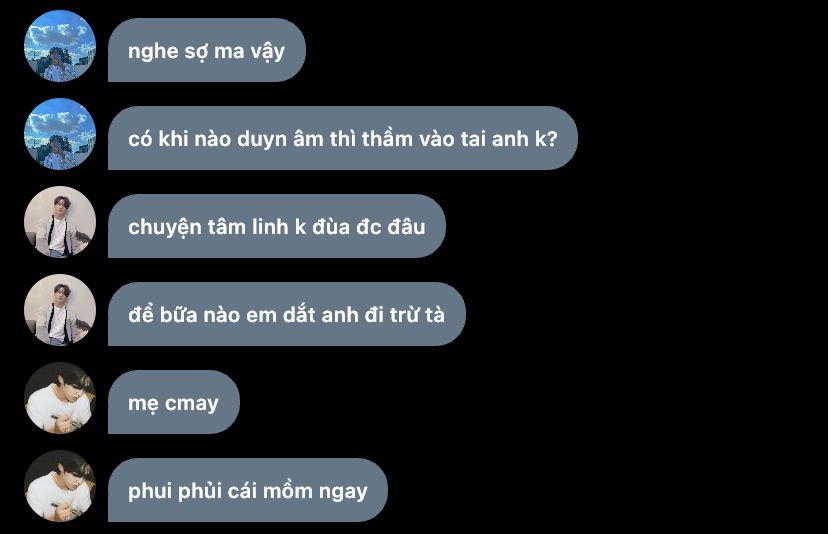The image size is (828, 534).
Task: Click the words "tâm linh" in the third message
Action: pos(248,227)
